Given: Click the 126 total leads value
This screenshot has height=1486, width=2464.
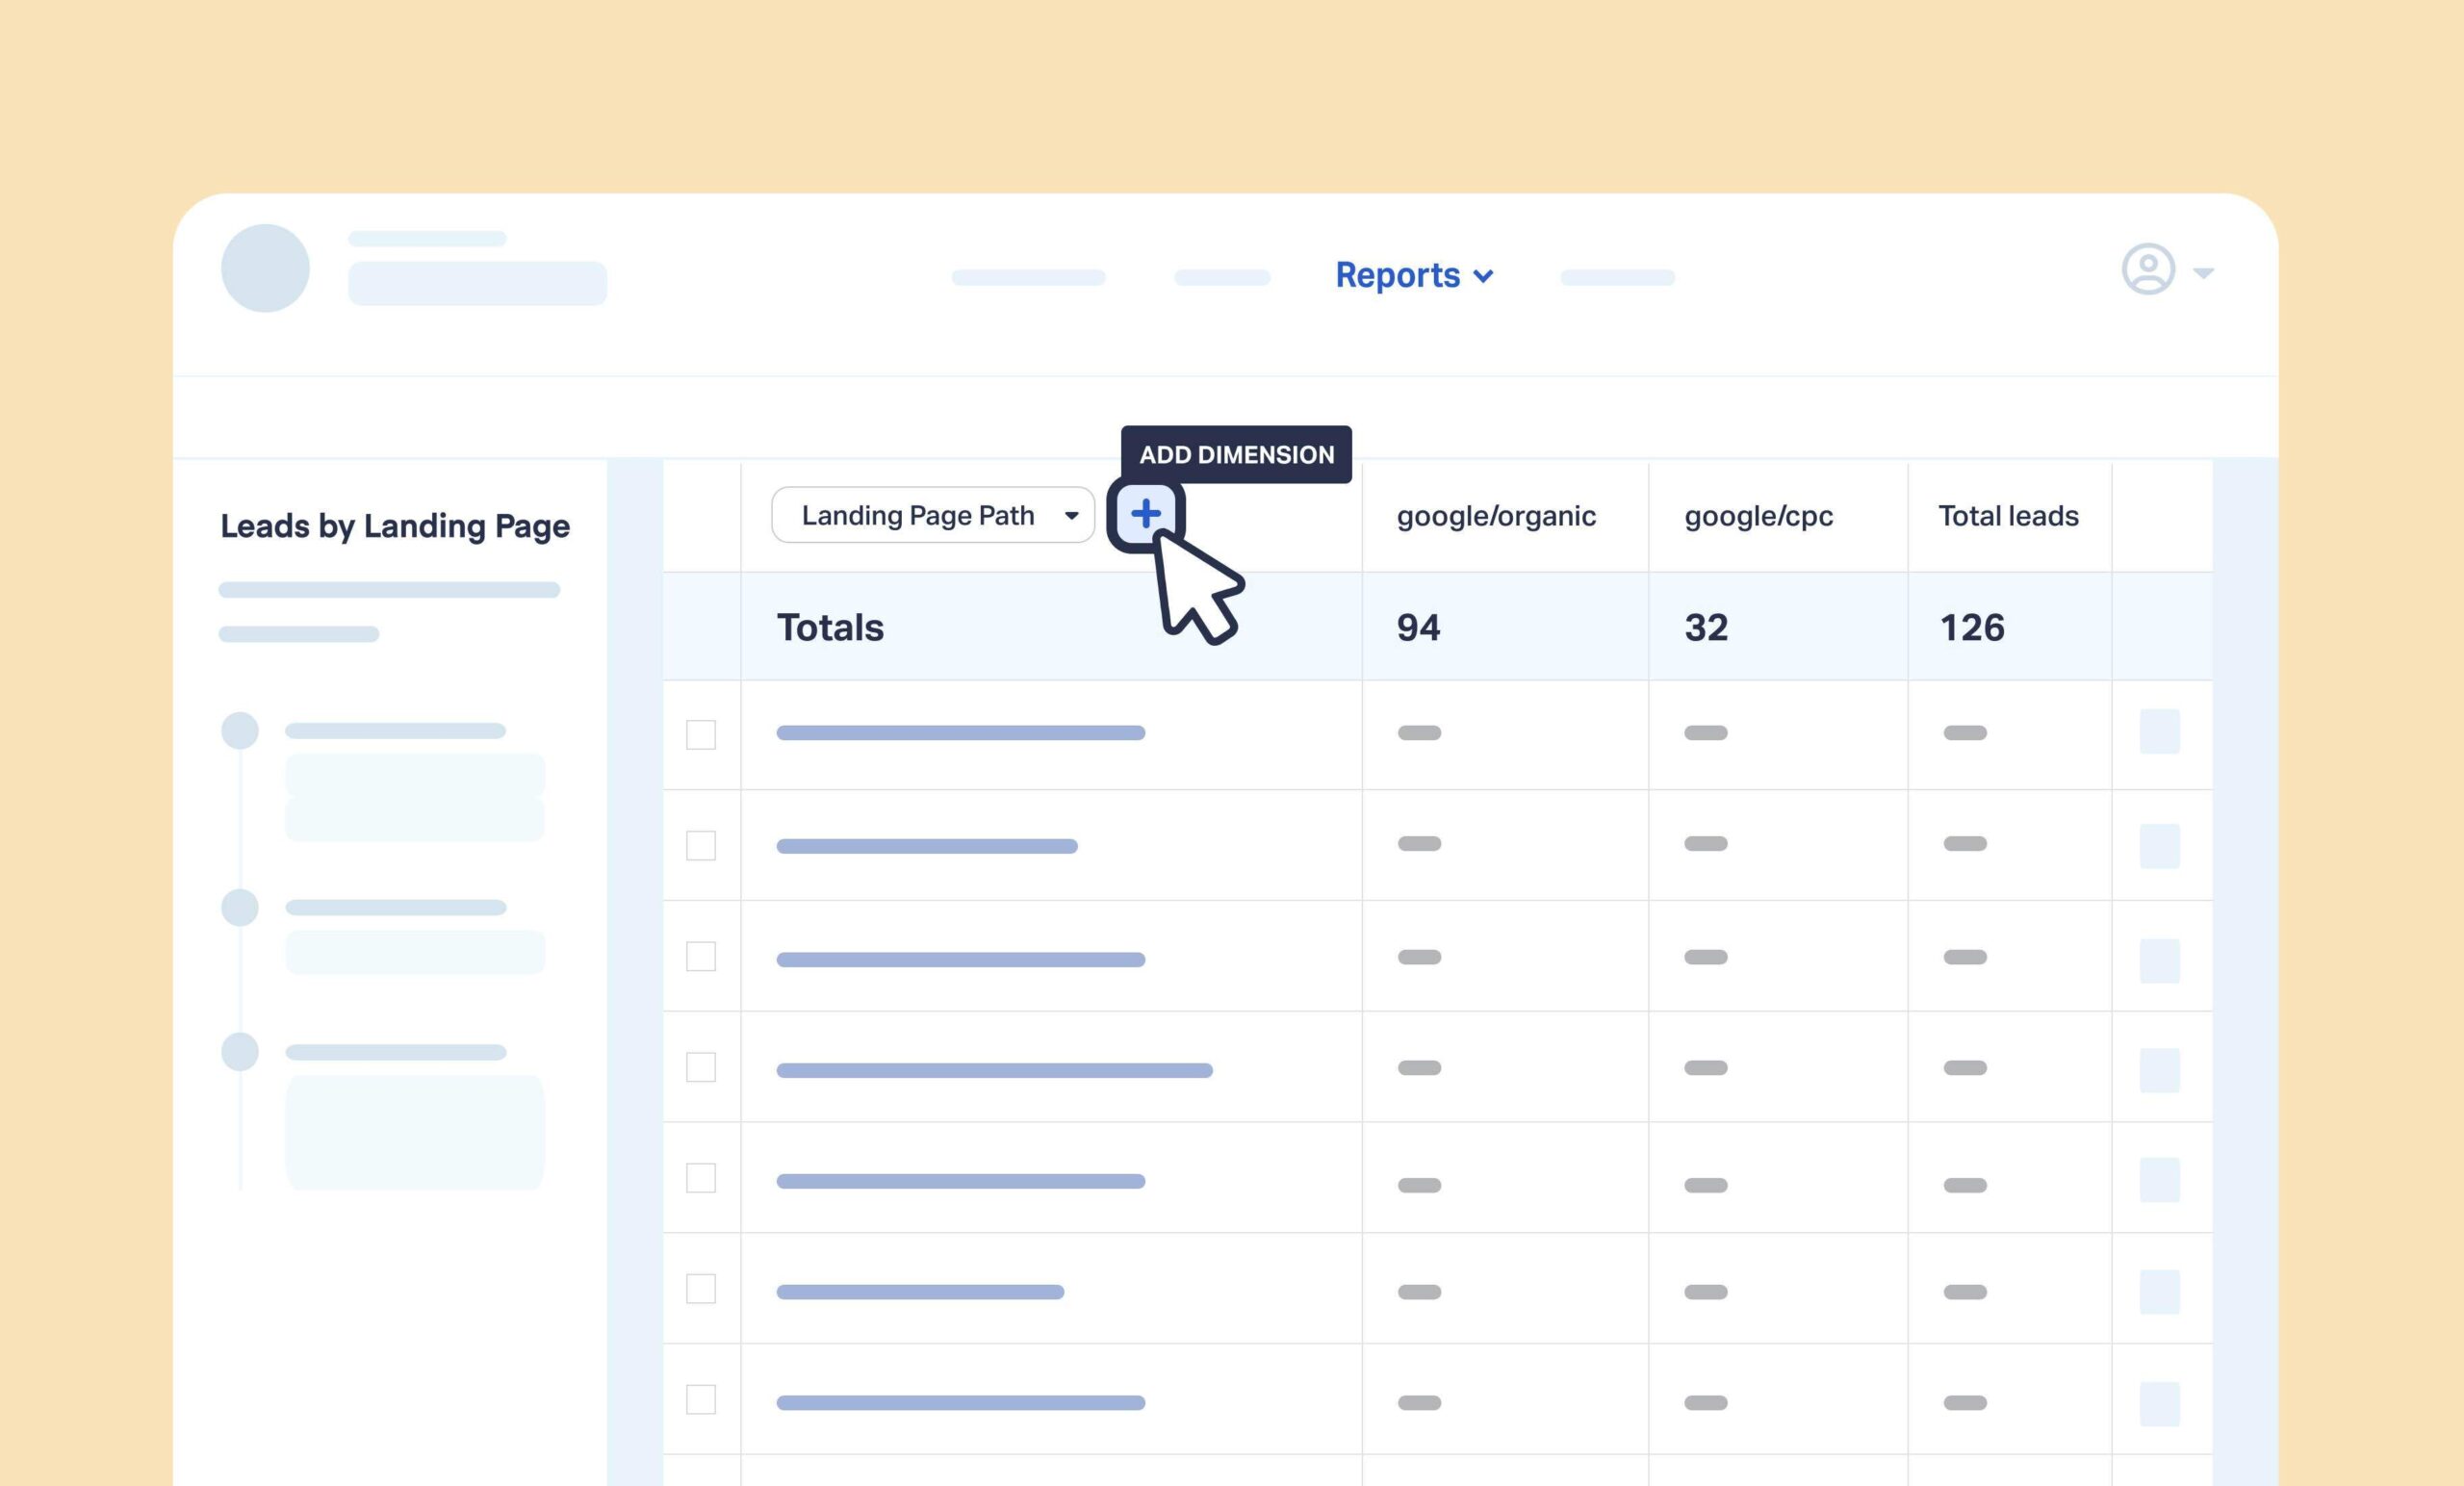Looking at the screenshot, I should (1972, 628).
